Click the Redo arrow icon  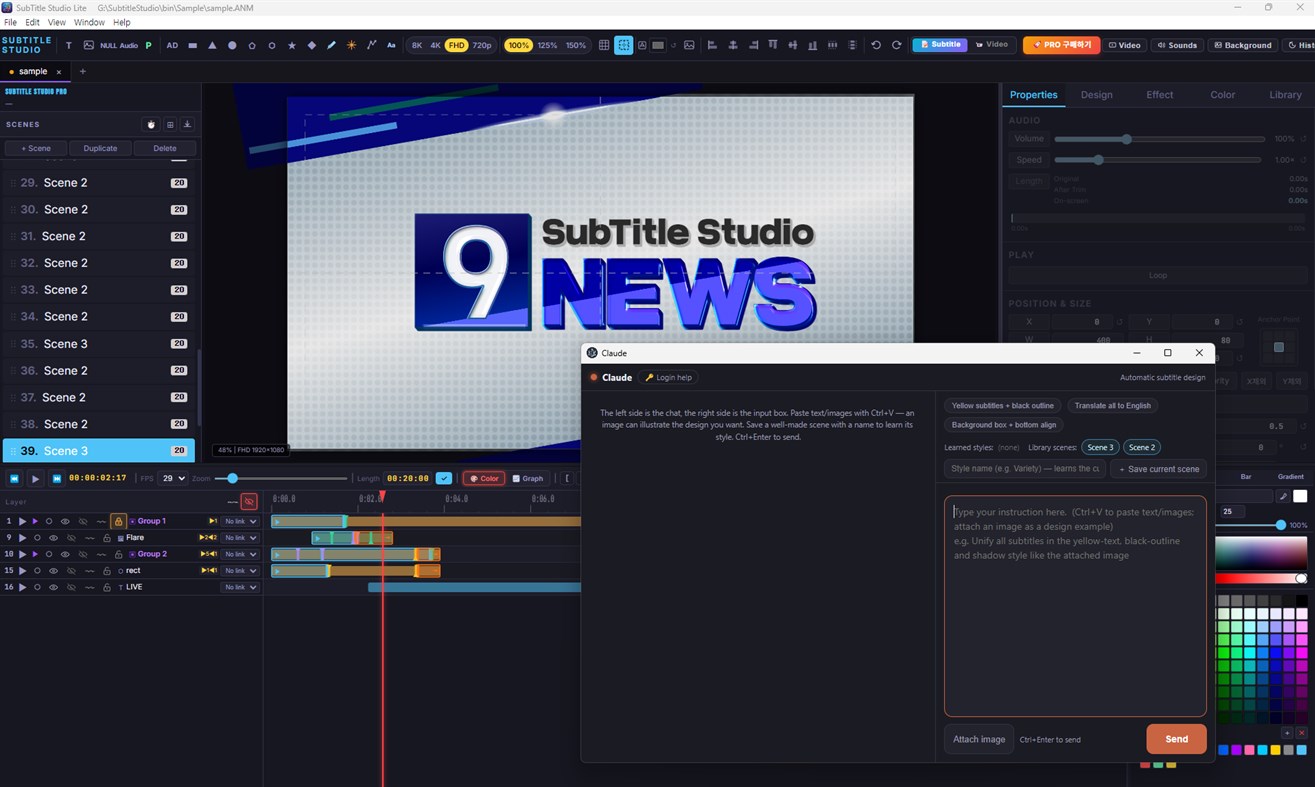tap(896, 45)
